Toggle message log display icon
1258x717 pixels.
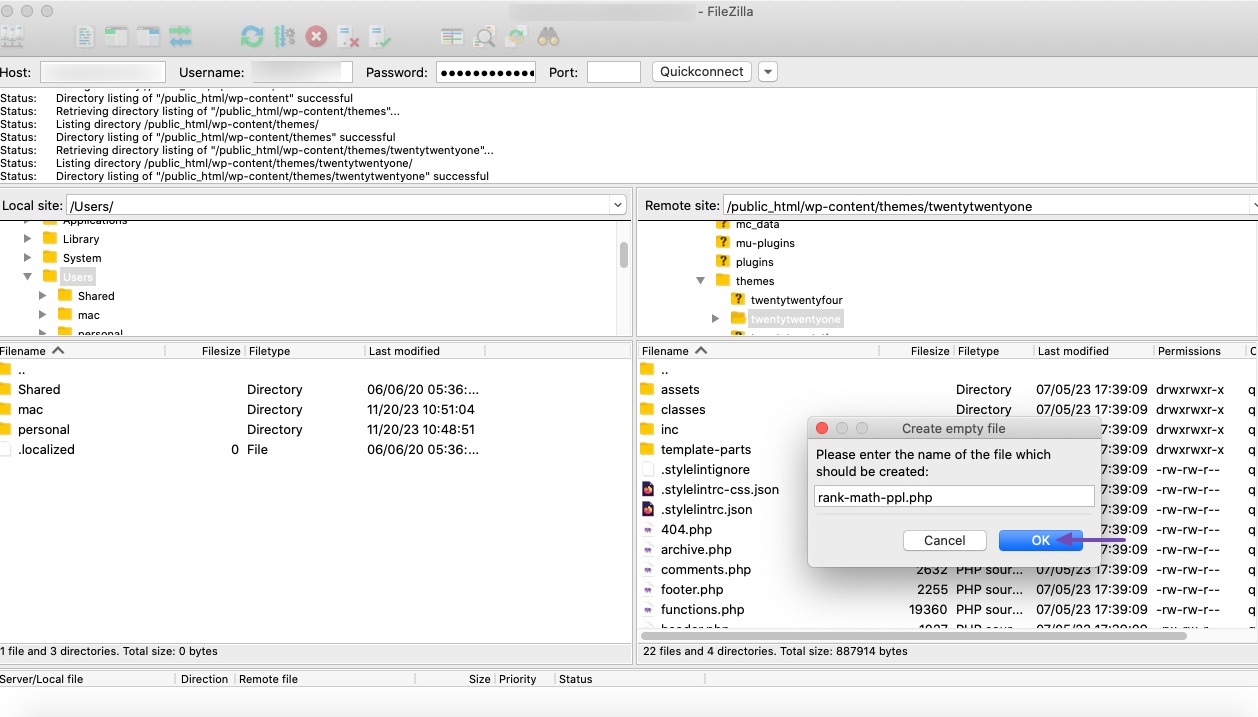coord(85,37)
